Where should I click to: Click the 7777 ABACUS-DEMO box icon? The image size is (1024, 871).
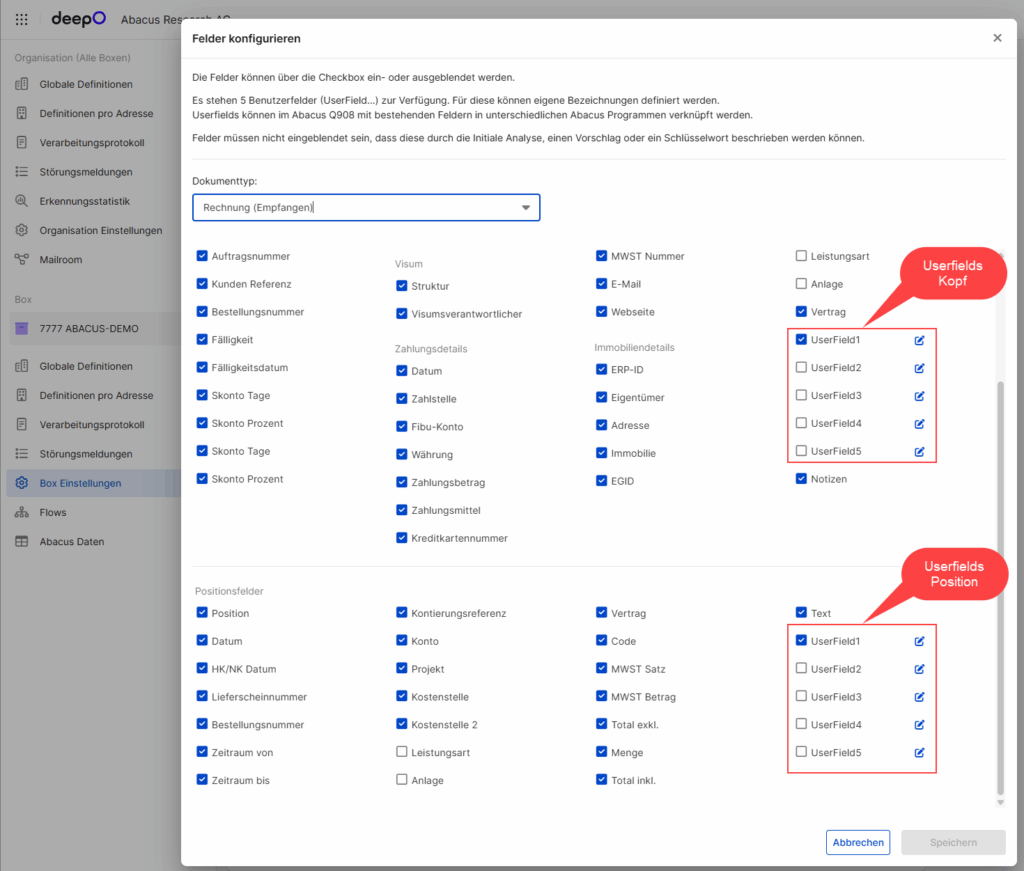pyautogui.click(x=22, y=328)
